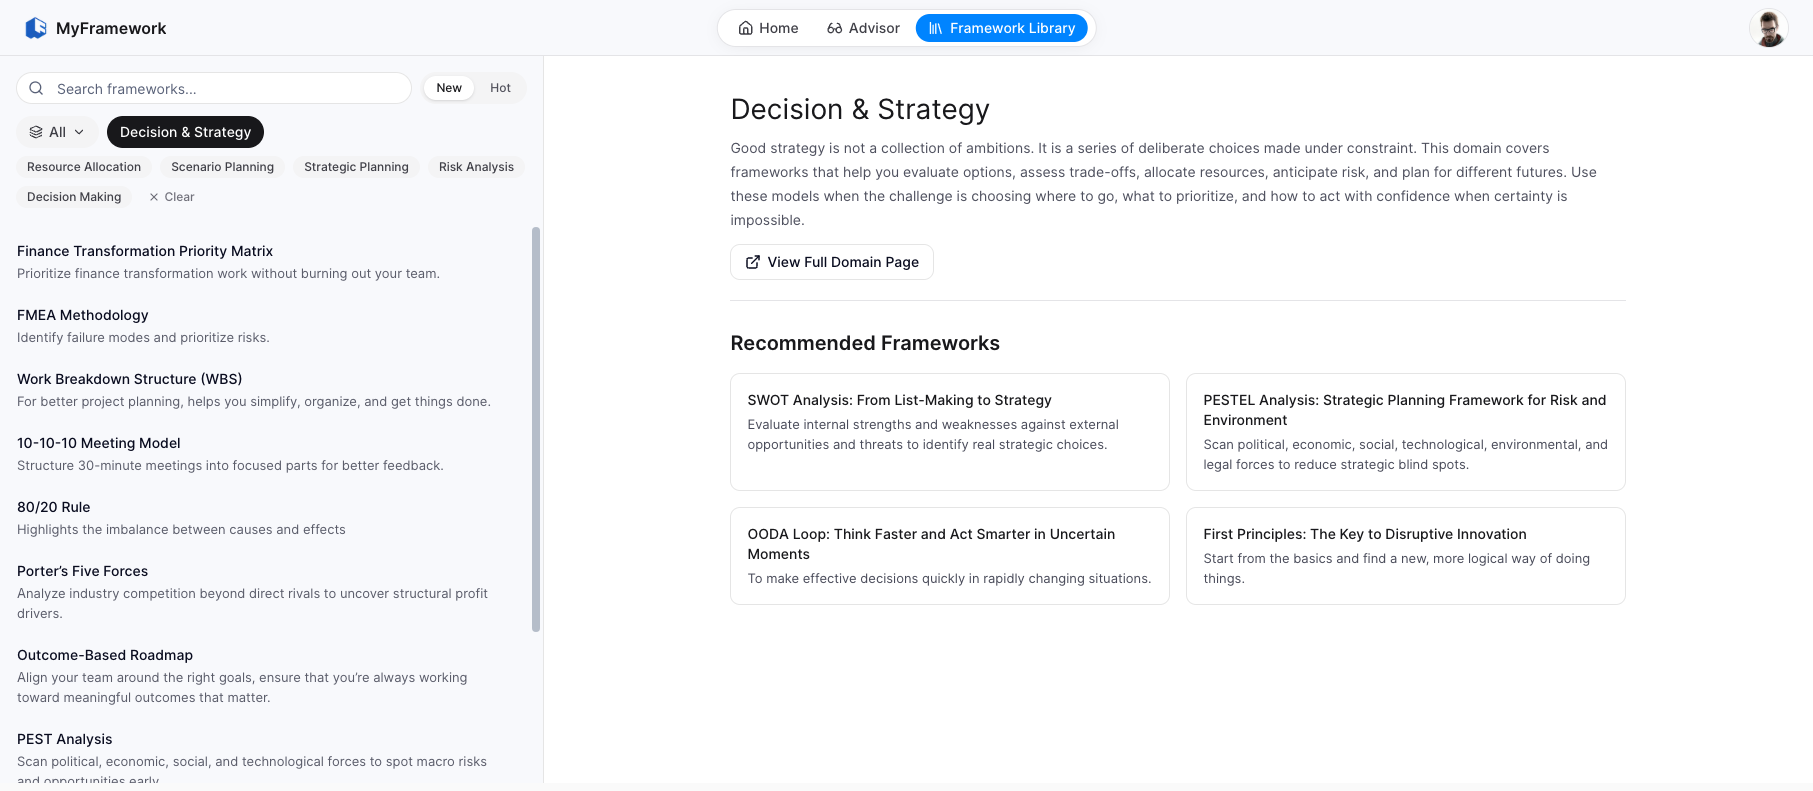
Task: Select the 80/20 Rule framework
Action: click(266, 518)
